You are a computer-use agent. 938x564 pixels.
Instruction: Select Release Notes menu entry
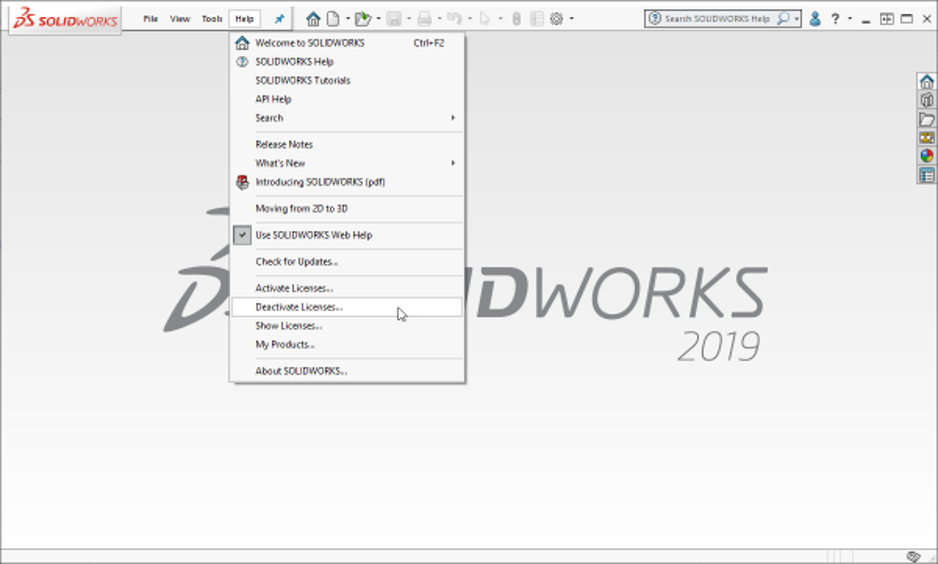pyautogui.click(x=347, y=144)
